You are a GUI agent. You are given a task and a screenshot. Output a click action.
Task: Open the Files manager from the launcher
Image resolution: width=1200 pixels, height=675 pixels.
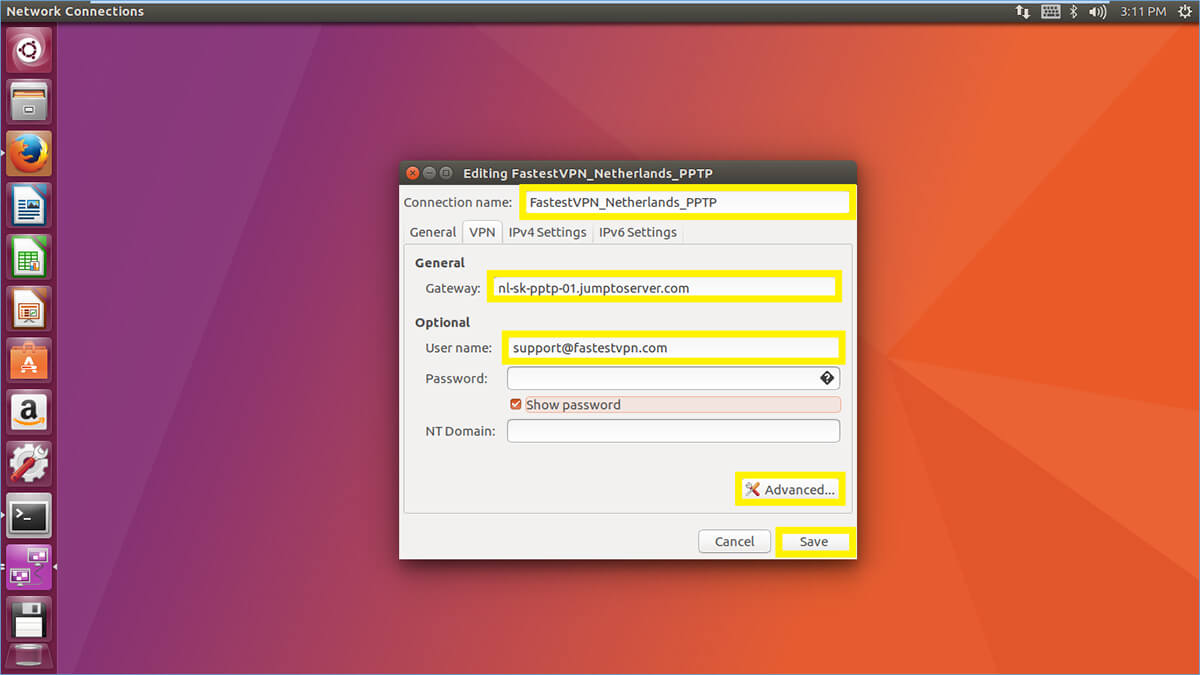(x=29, y=101)
